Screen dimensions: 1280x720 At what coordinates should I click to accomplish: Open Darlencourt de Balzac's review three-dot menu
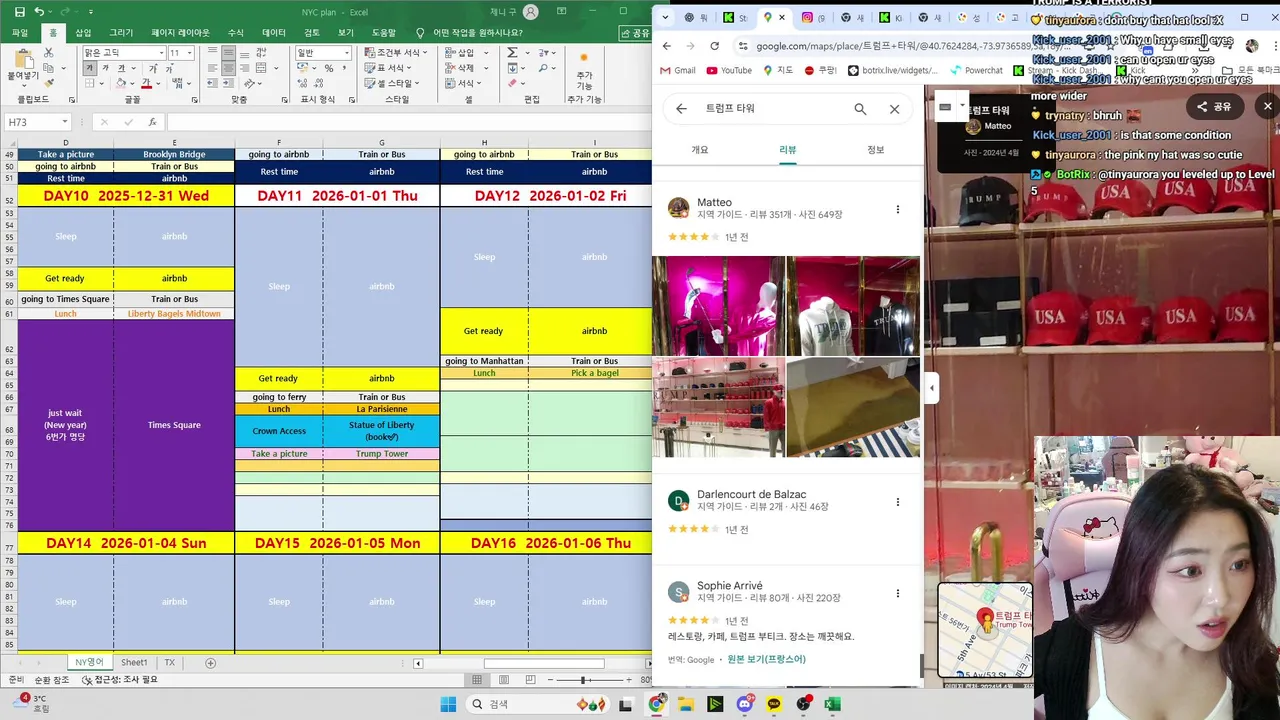pyautogui.click(x=897, y=502)
